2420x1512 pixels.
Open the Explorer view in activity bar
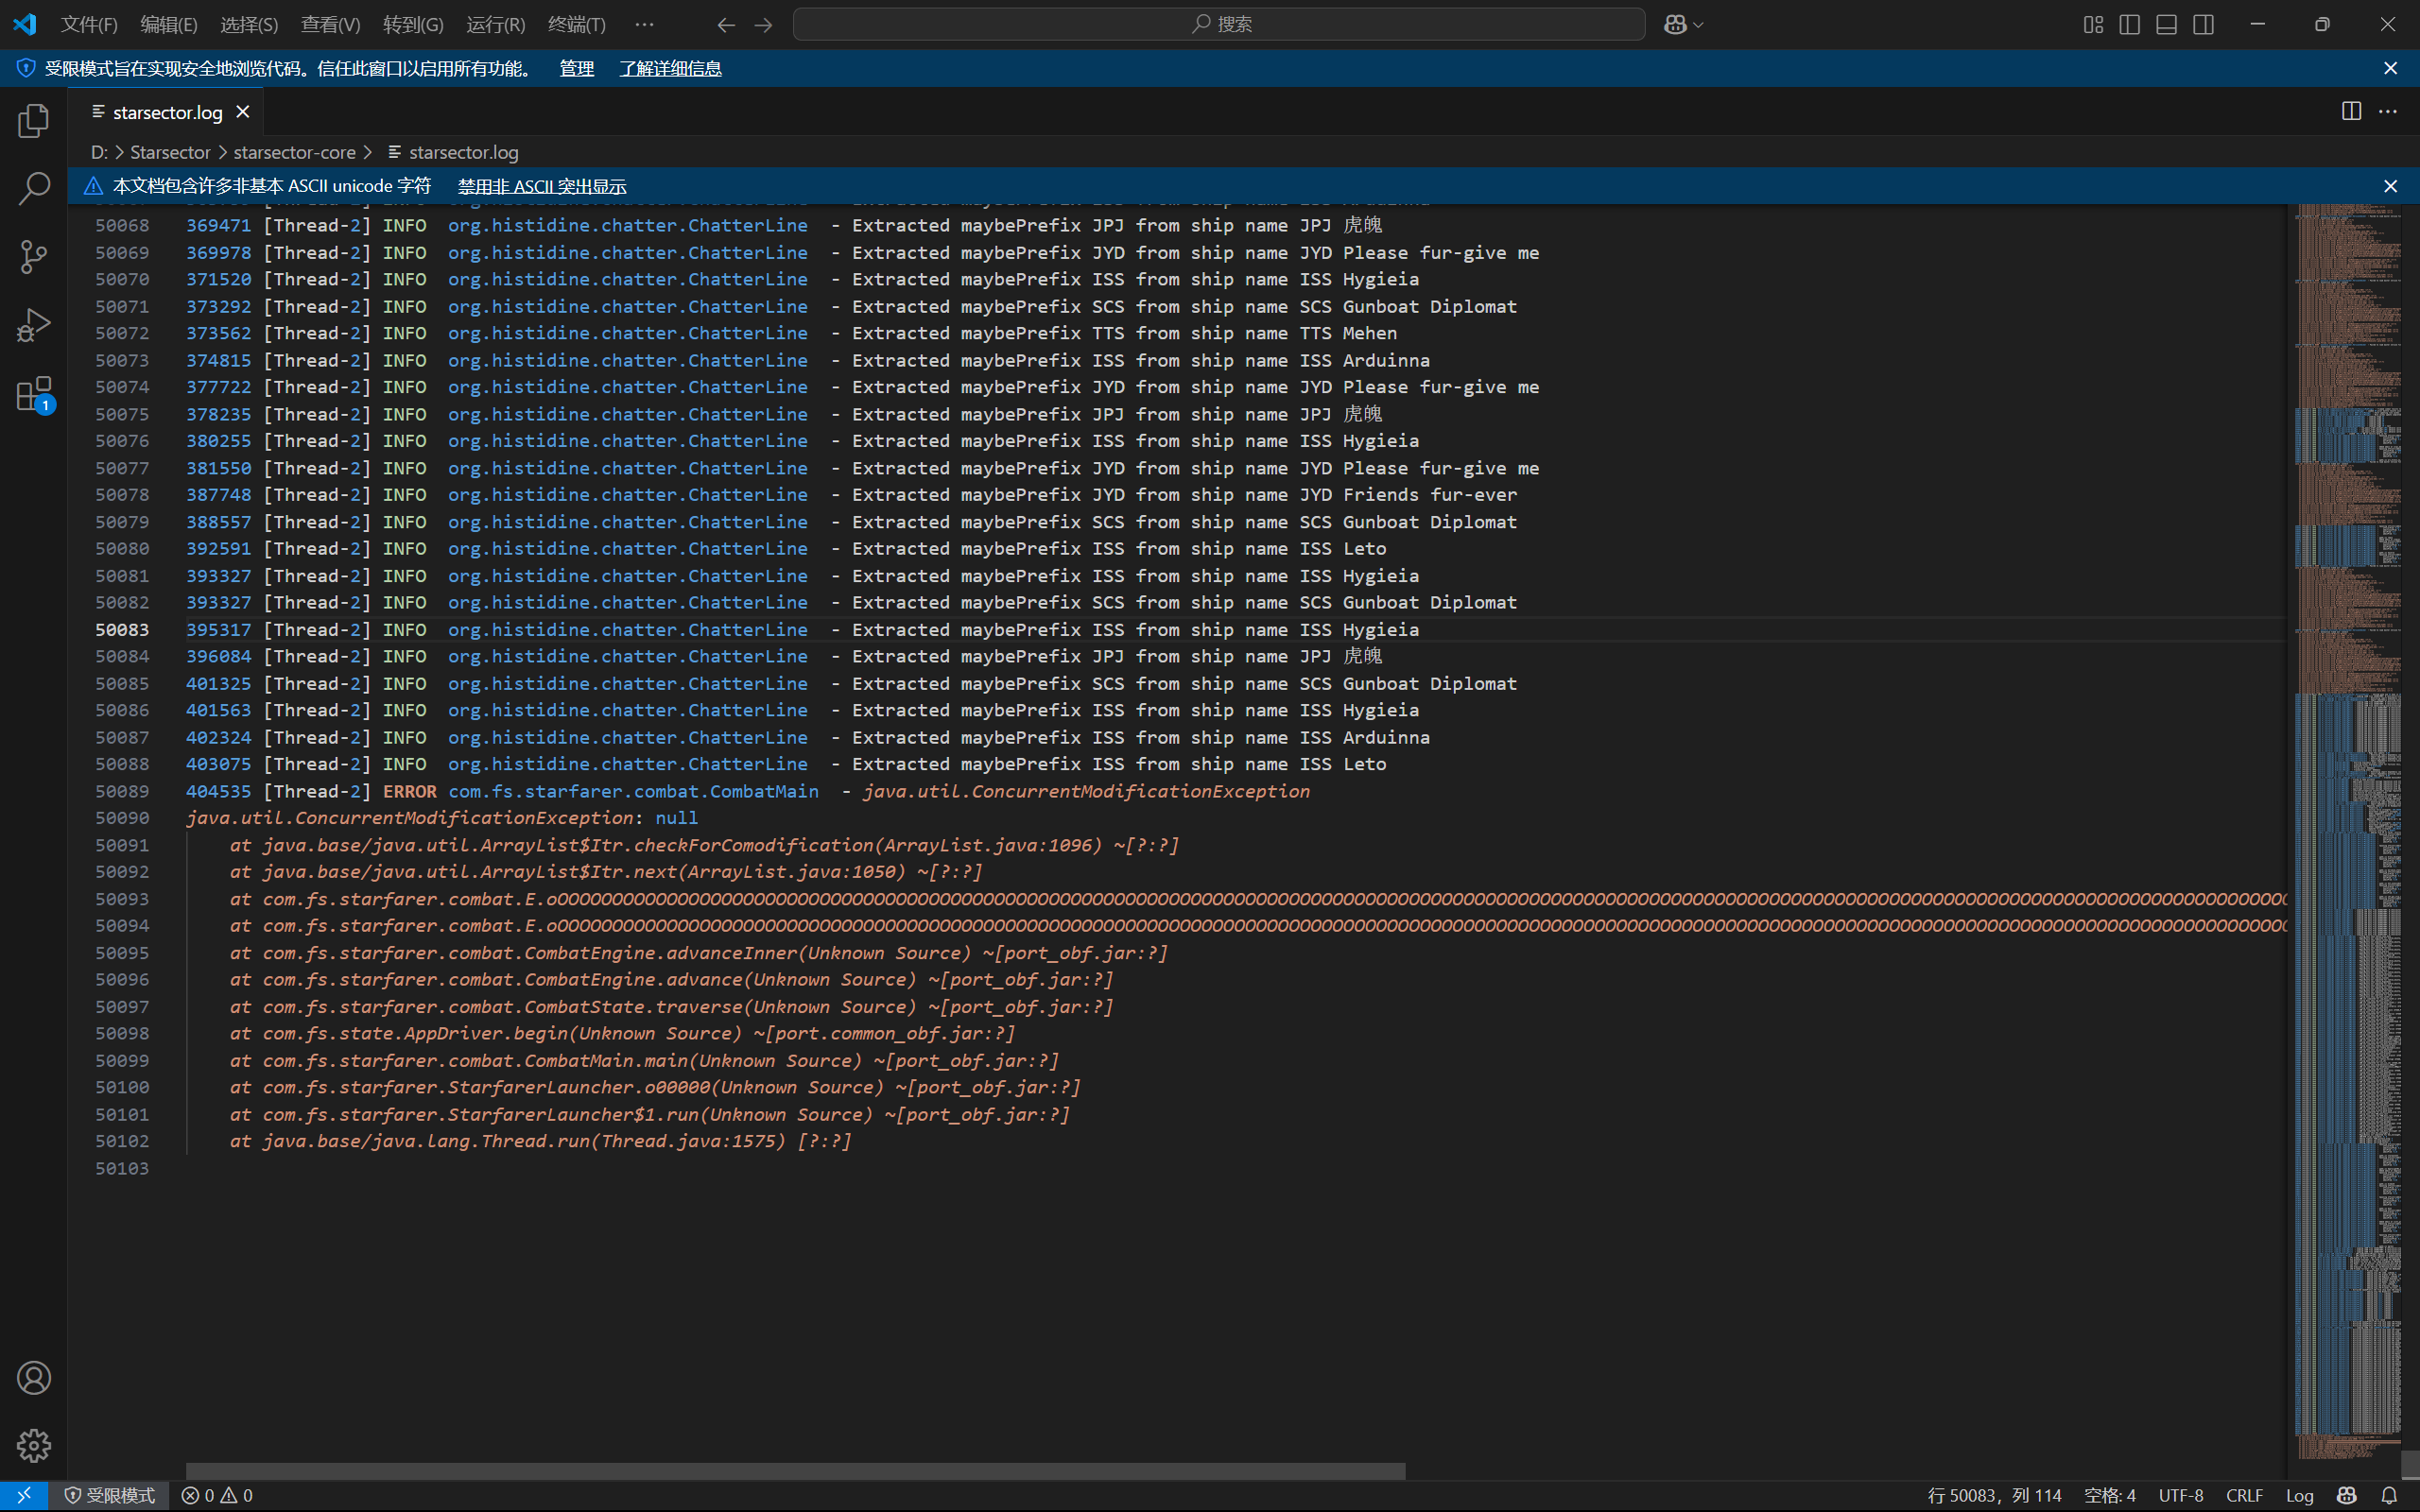33,122
